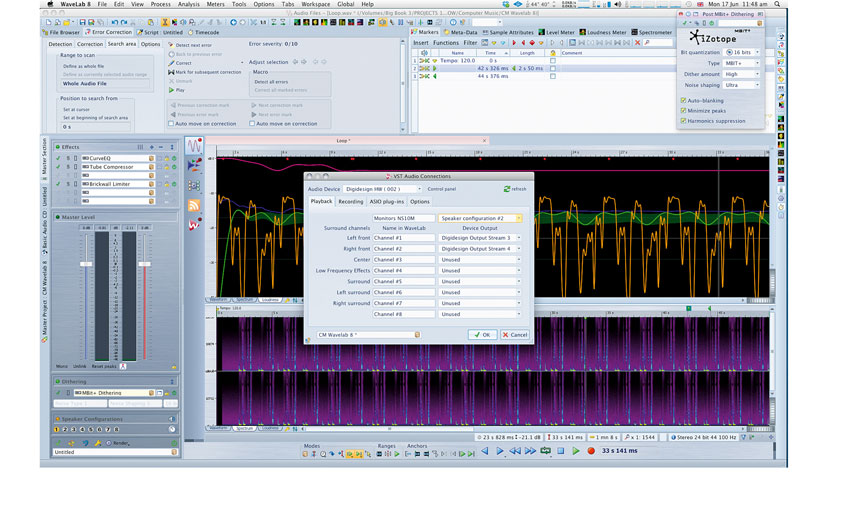
Task: Open Right front Digidesign Output Stream 4 dropdown
Action: 480,249
